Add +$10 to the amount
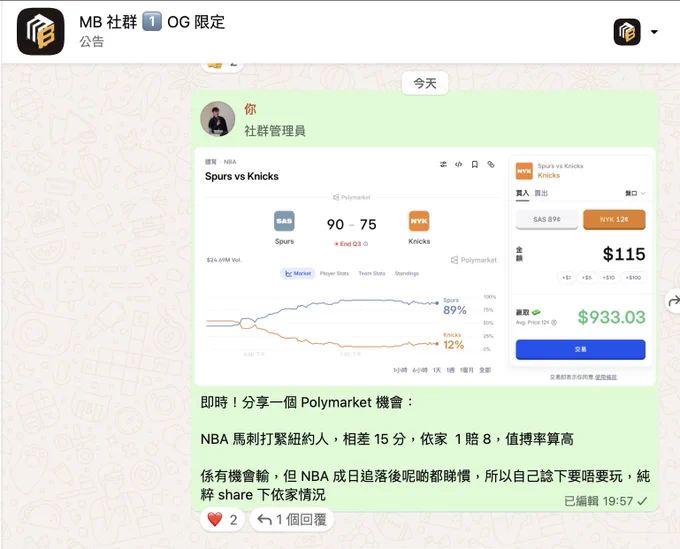This screenshot has height=549, width=680. click(x=609, y=277)
